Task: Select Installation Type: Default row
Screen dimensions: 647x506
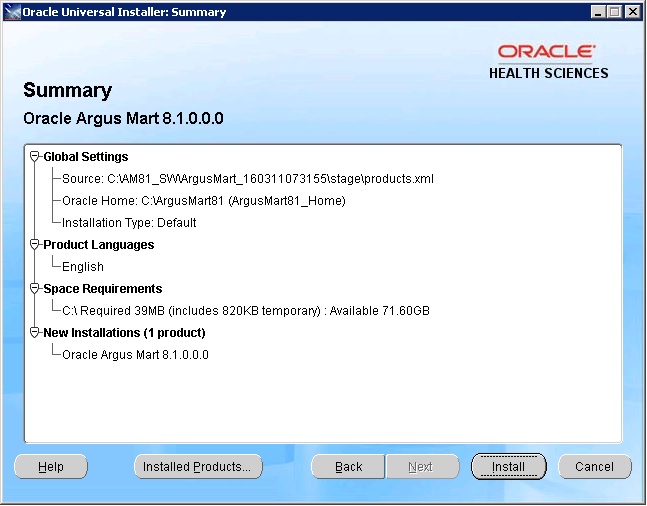Action: coord(129,223)
